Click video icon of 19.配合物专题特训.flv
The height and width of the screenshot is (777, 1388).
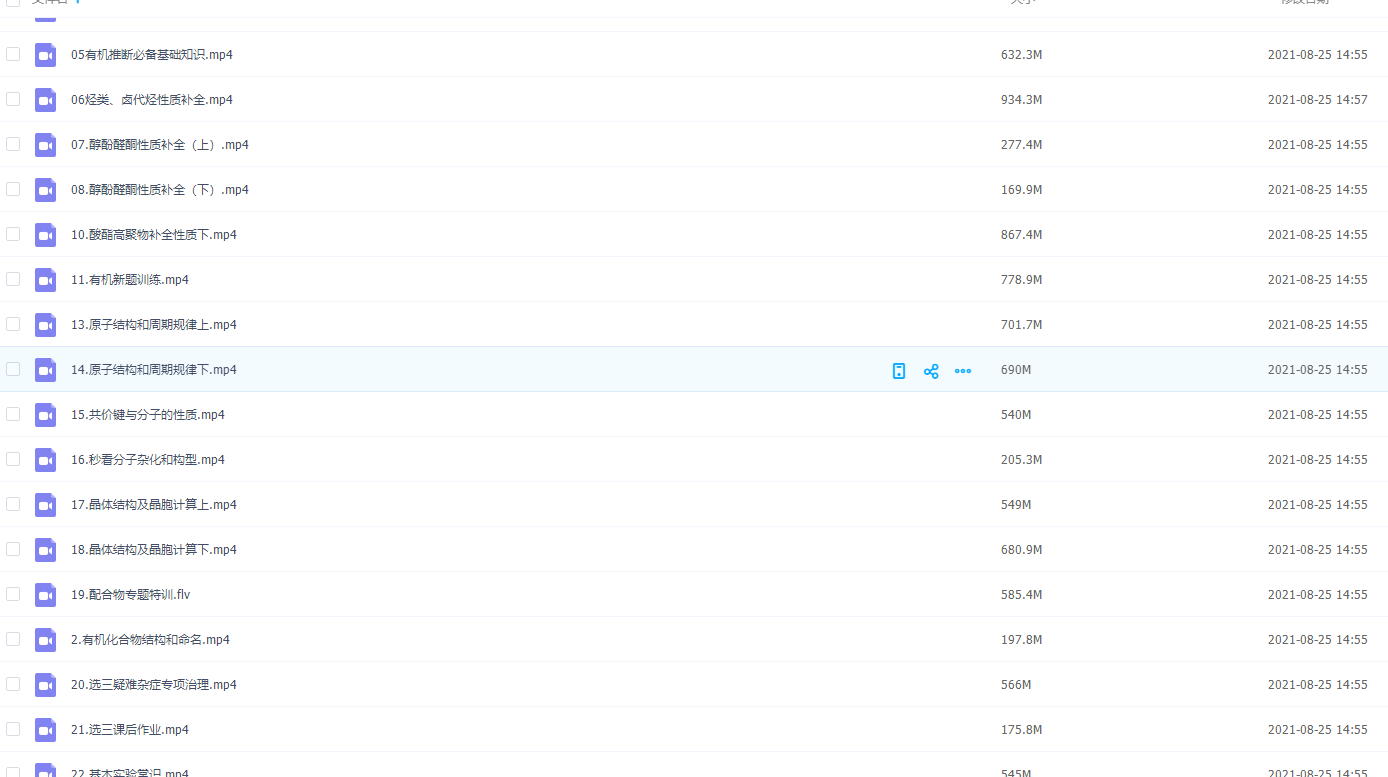(x=46, y=595)
